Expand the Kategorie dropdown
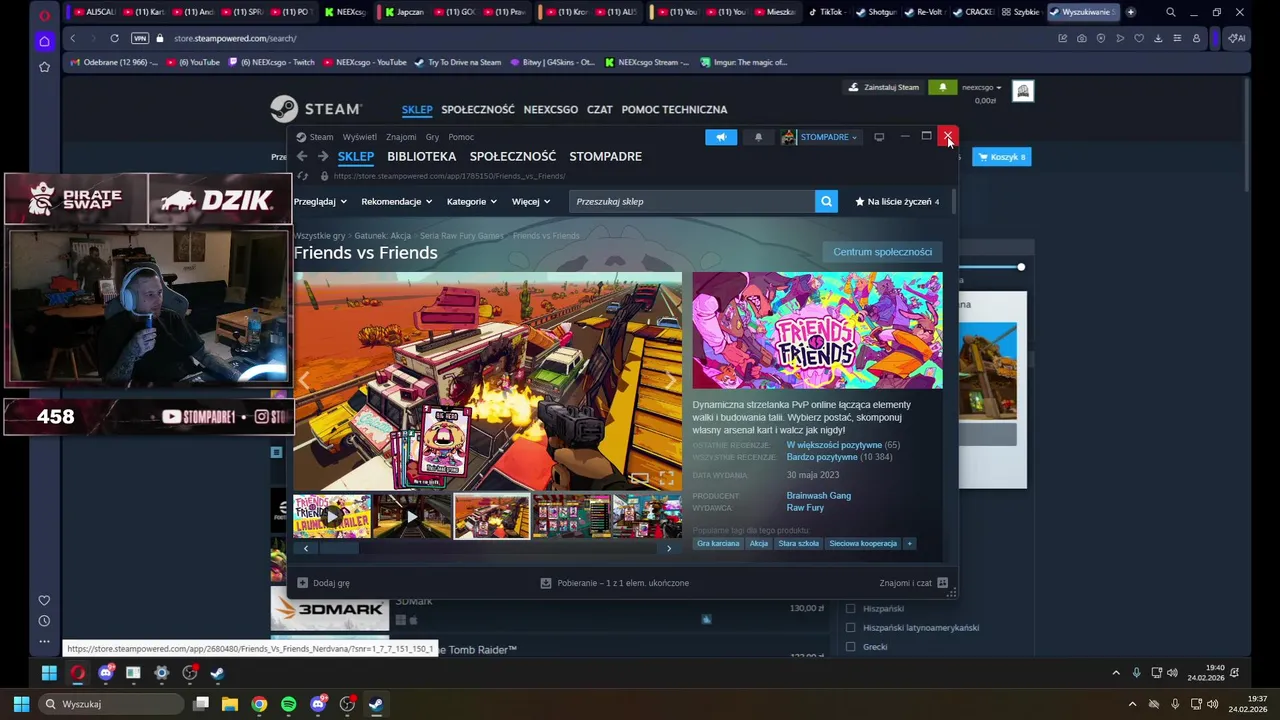Viewport: 1280px width, 720px height. pos(472,201)
